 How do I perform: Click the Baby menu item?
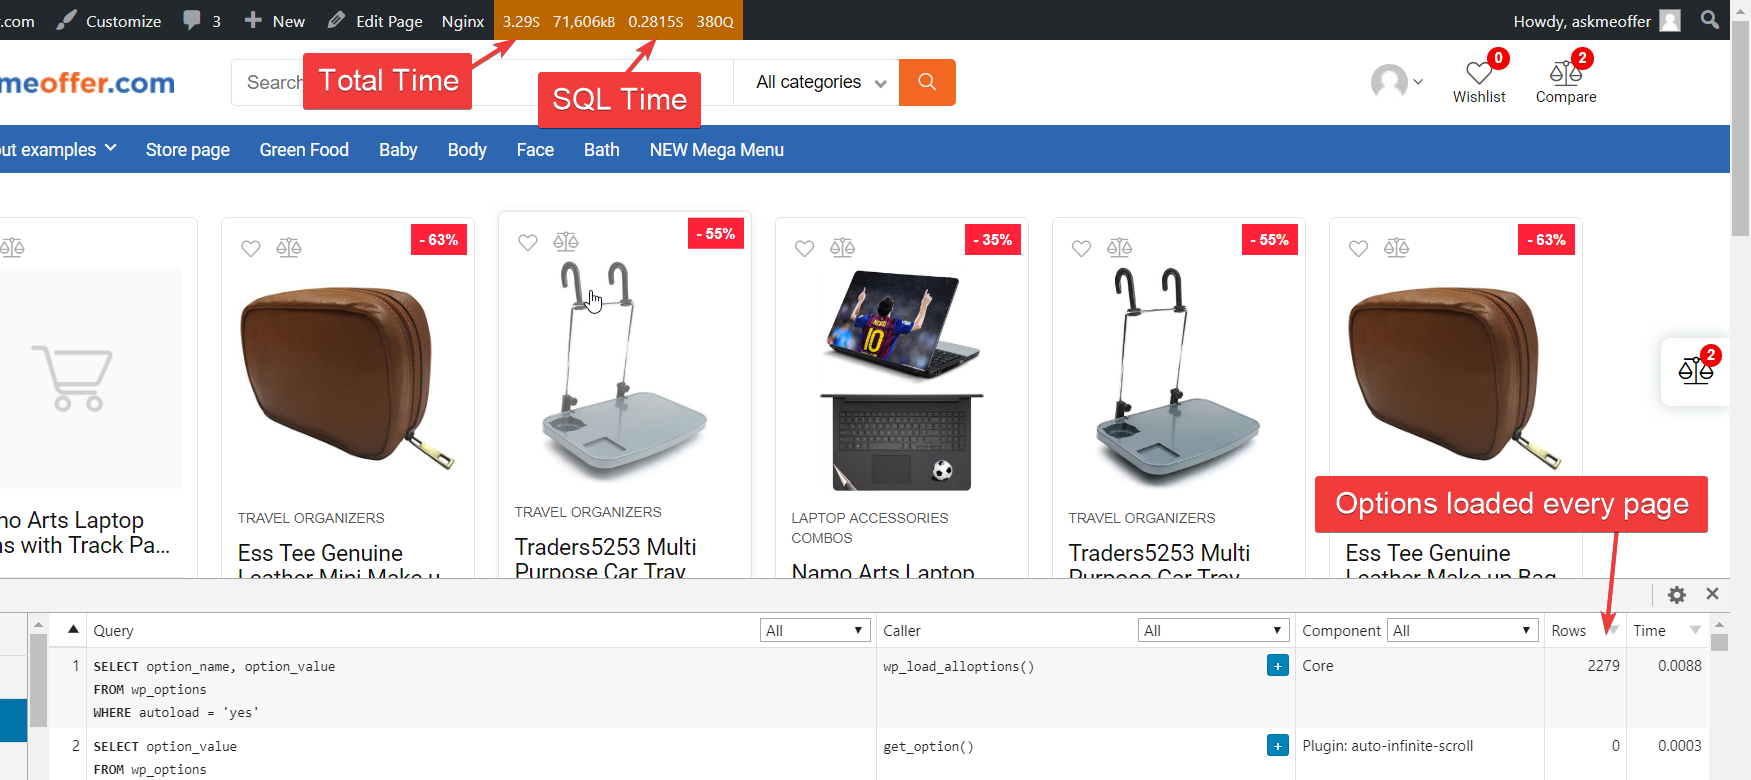tap(398, 150)
